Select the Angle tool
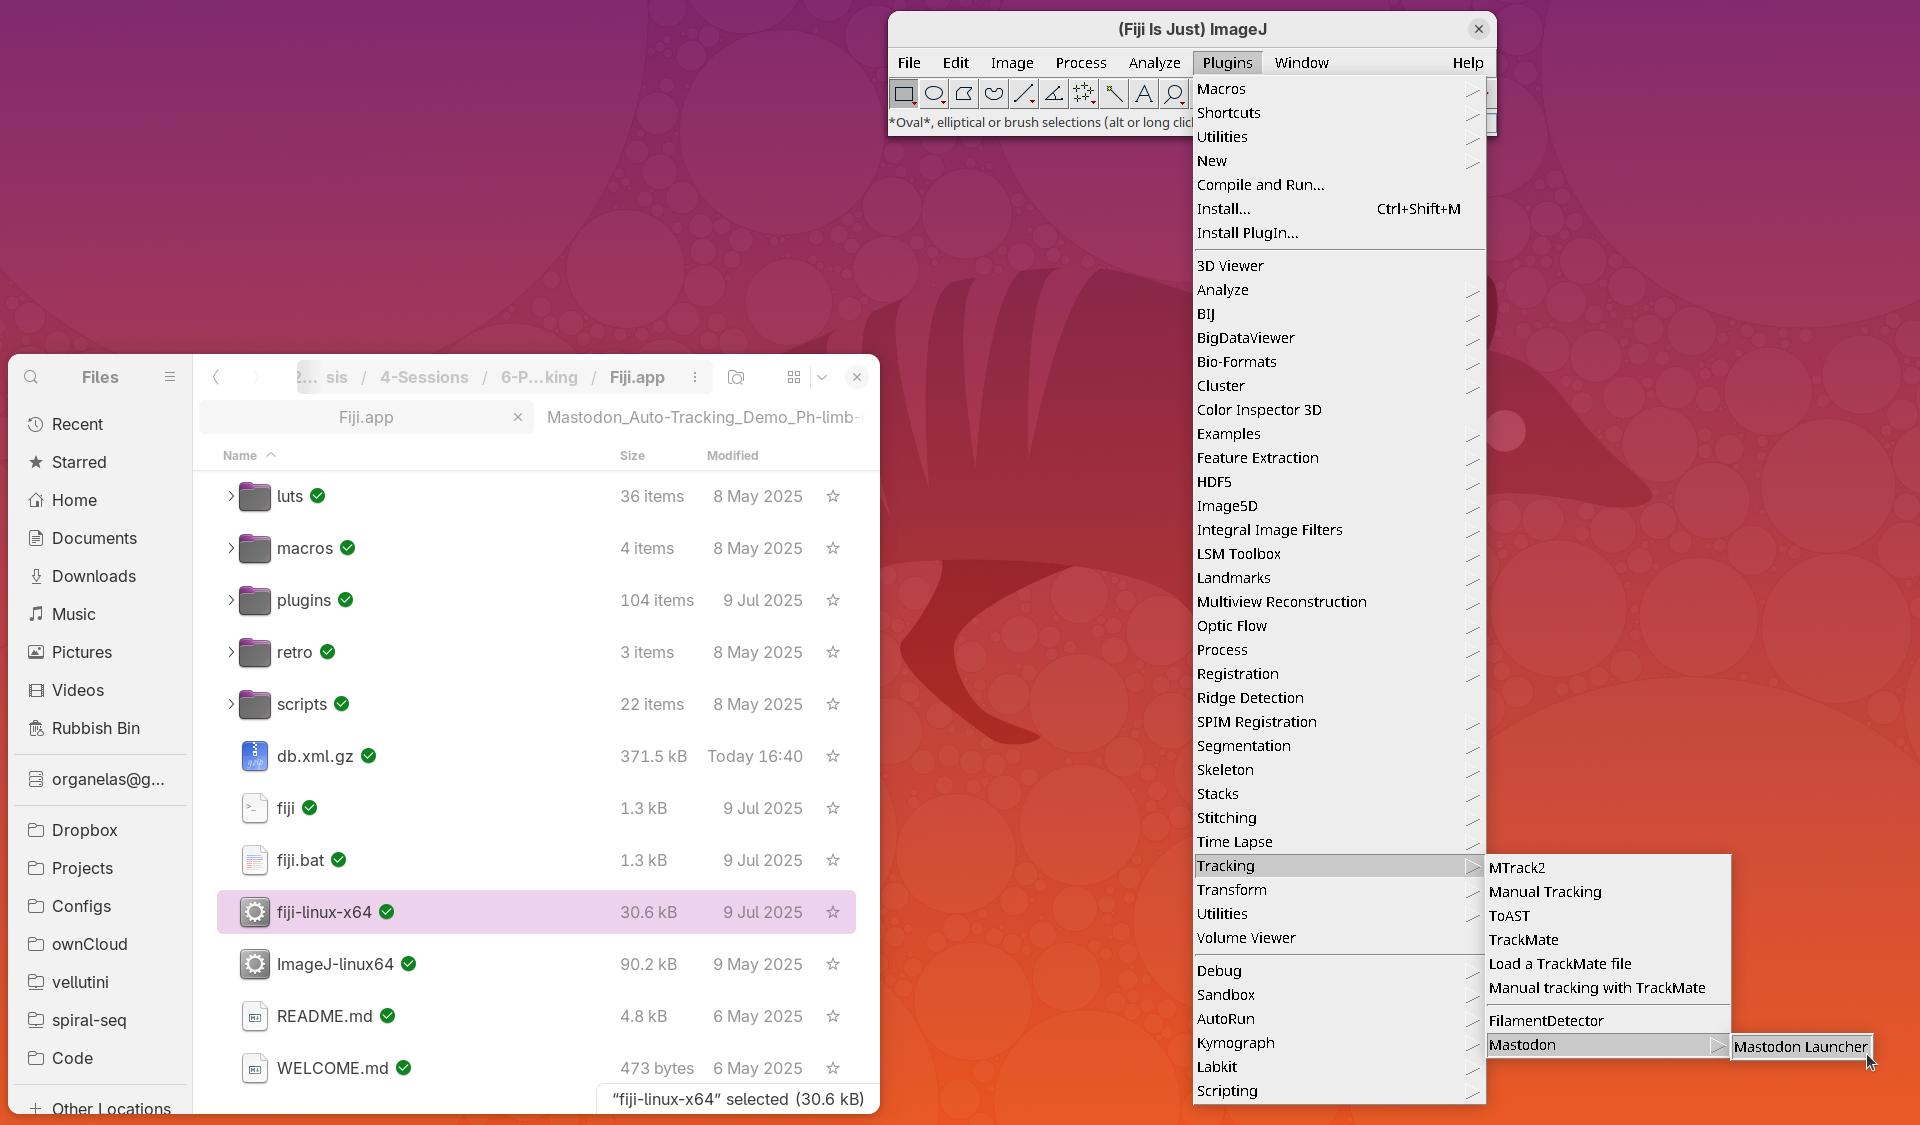The height and width of the screenshot is (1125, 1920). pyautogui.click(x=1053, y=94)
